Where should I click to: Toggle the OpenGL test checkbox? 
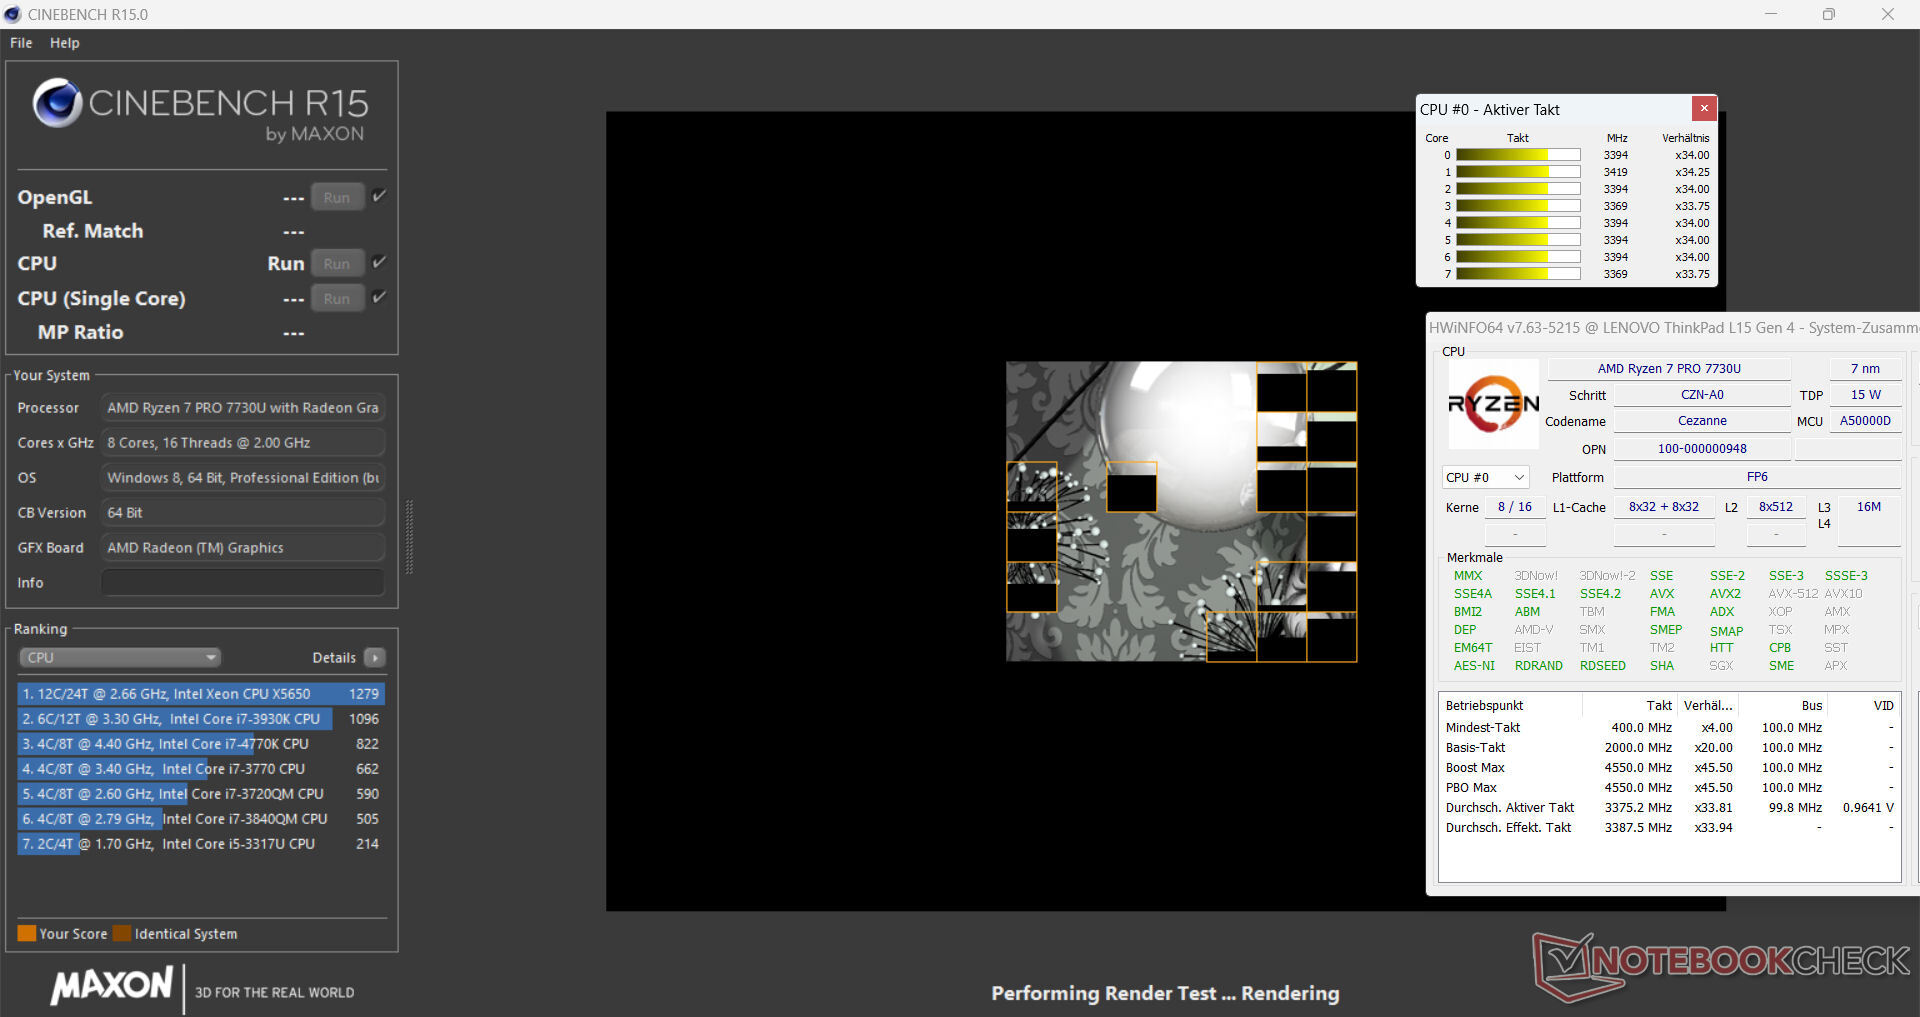tap(379, 196)
